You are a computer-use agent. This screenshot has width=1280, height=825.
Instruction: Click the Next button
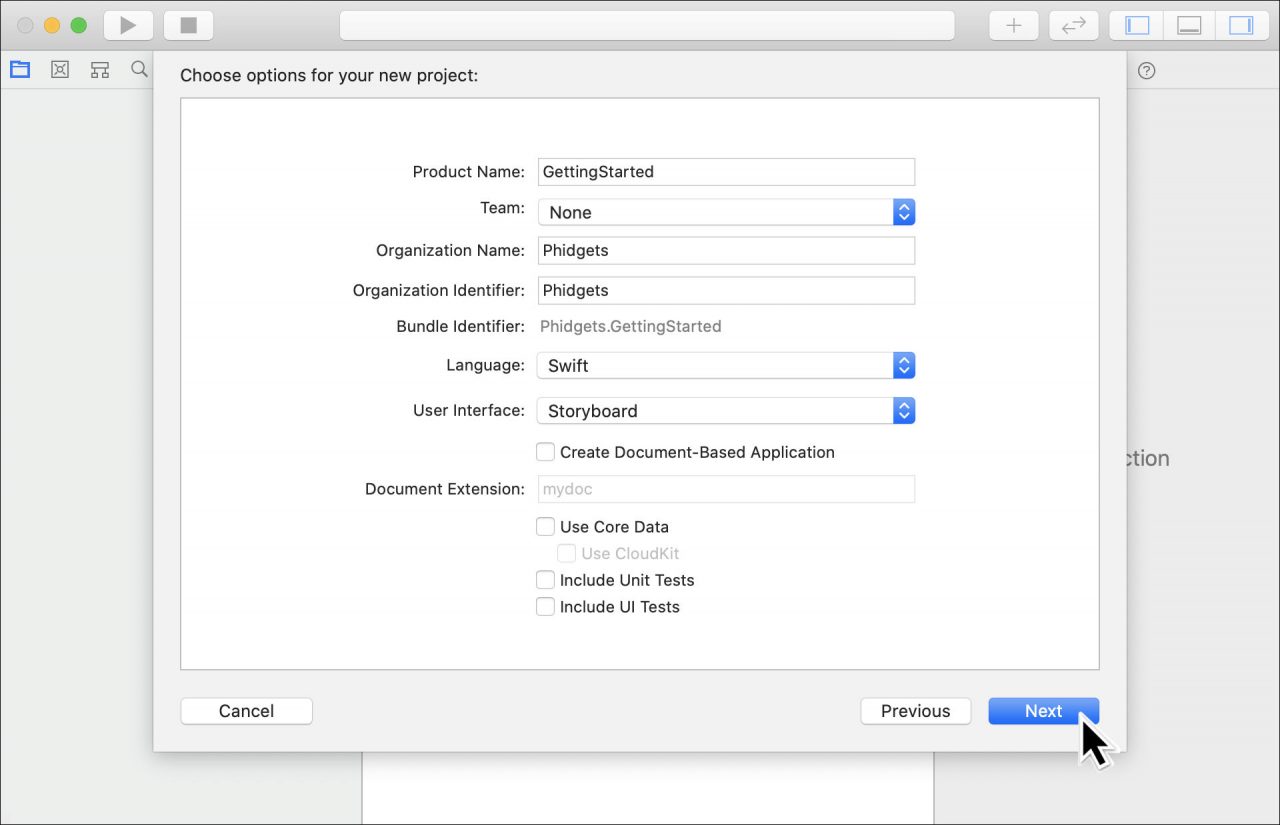coord(1043,711)
